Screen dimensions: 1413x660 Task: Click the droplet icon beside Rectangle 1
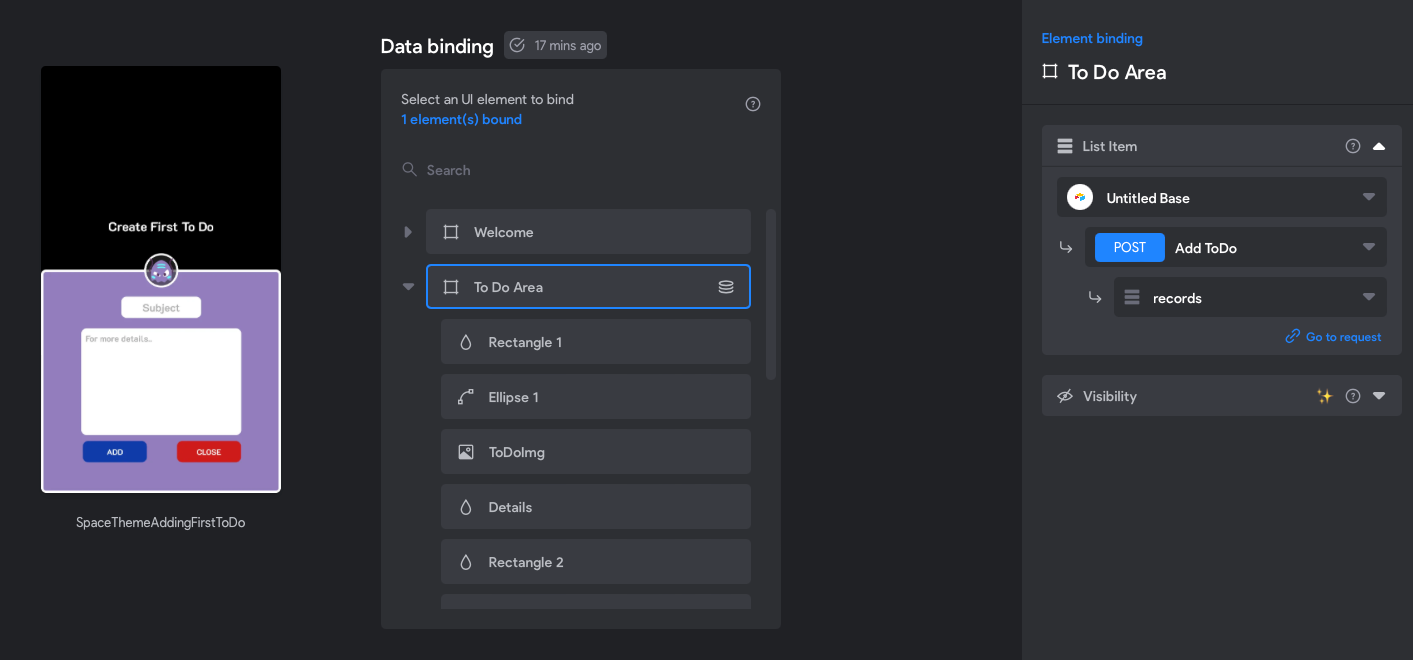click(465, 342)
